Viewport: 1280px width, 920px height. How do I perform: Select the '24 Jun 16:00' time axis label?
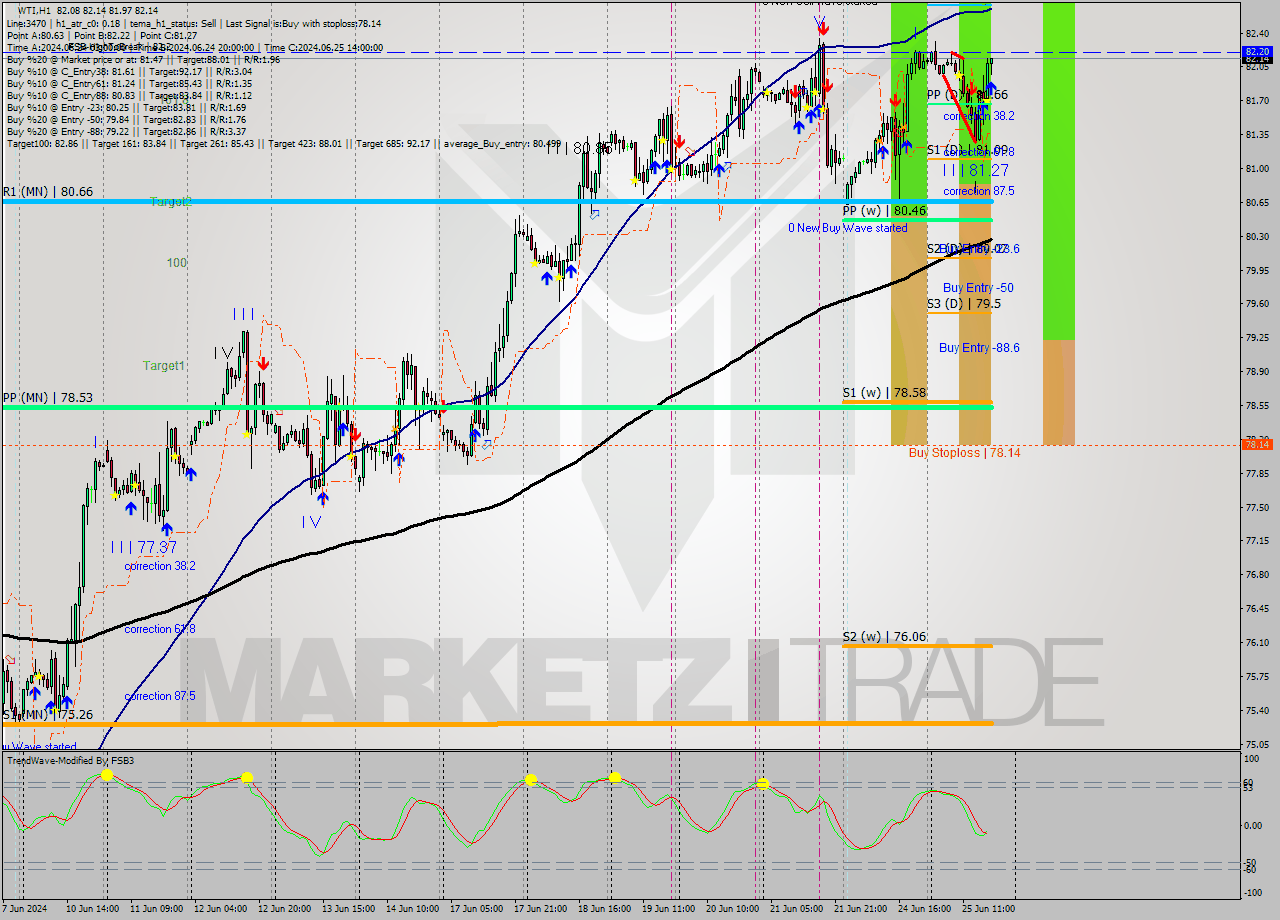926,909
